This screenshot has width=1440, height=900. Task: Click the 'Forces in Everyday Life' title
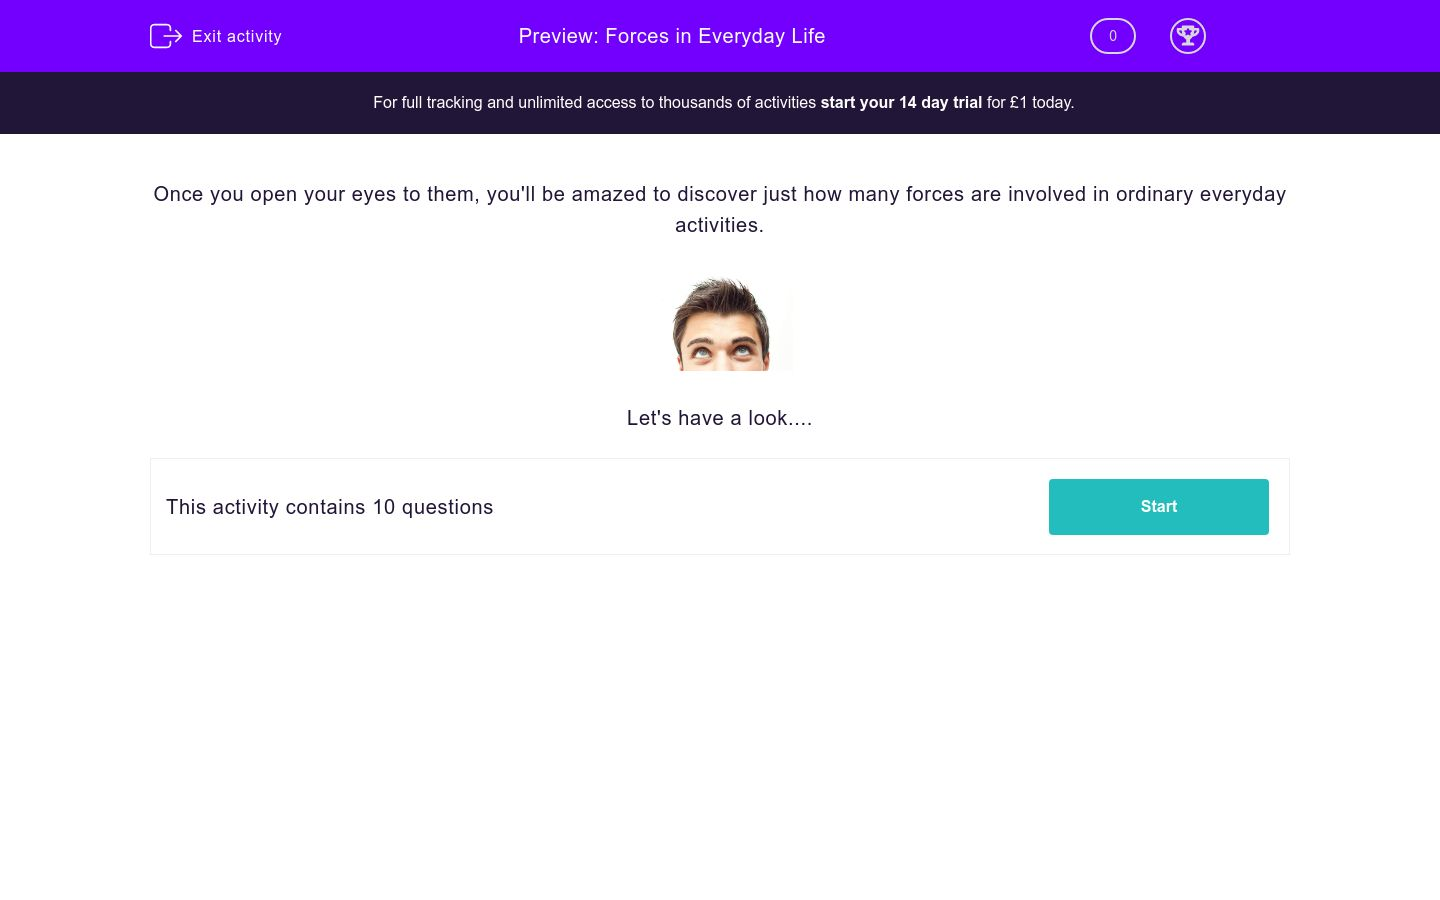[715, 37]
